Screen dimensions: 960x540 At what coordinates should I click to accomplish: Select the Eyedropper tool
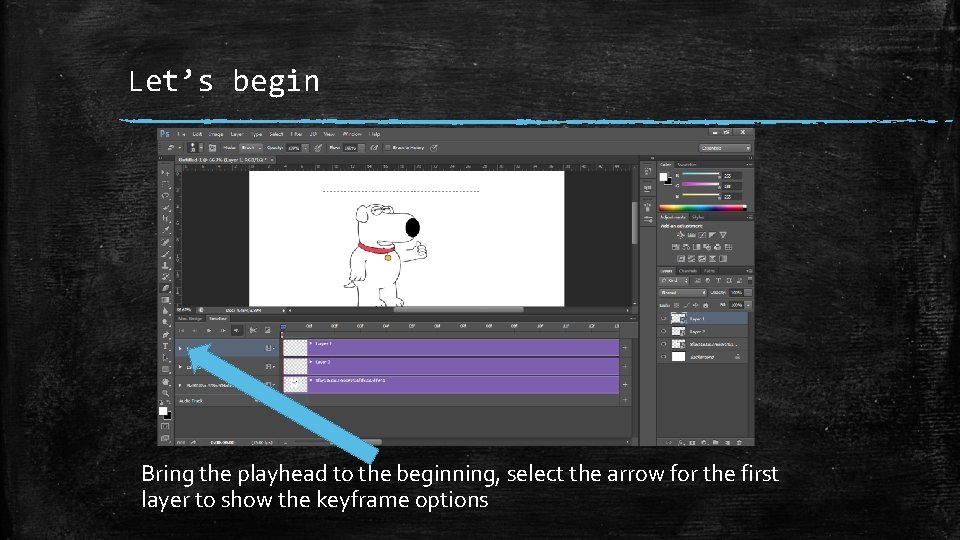click(x=165, y=231)
